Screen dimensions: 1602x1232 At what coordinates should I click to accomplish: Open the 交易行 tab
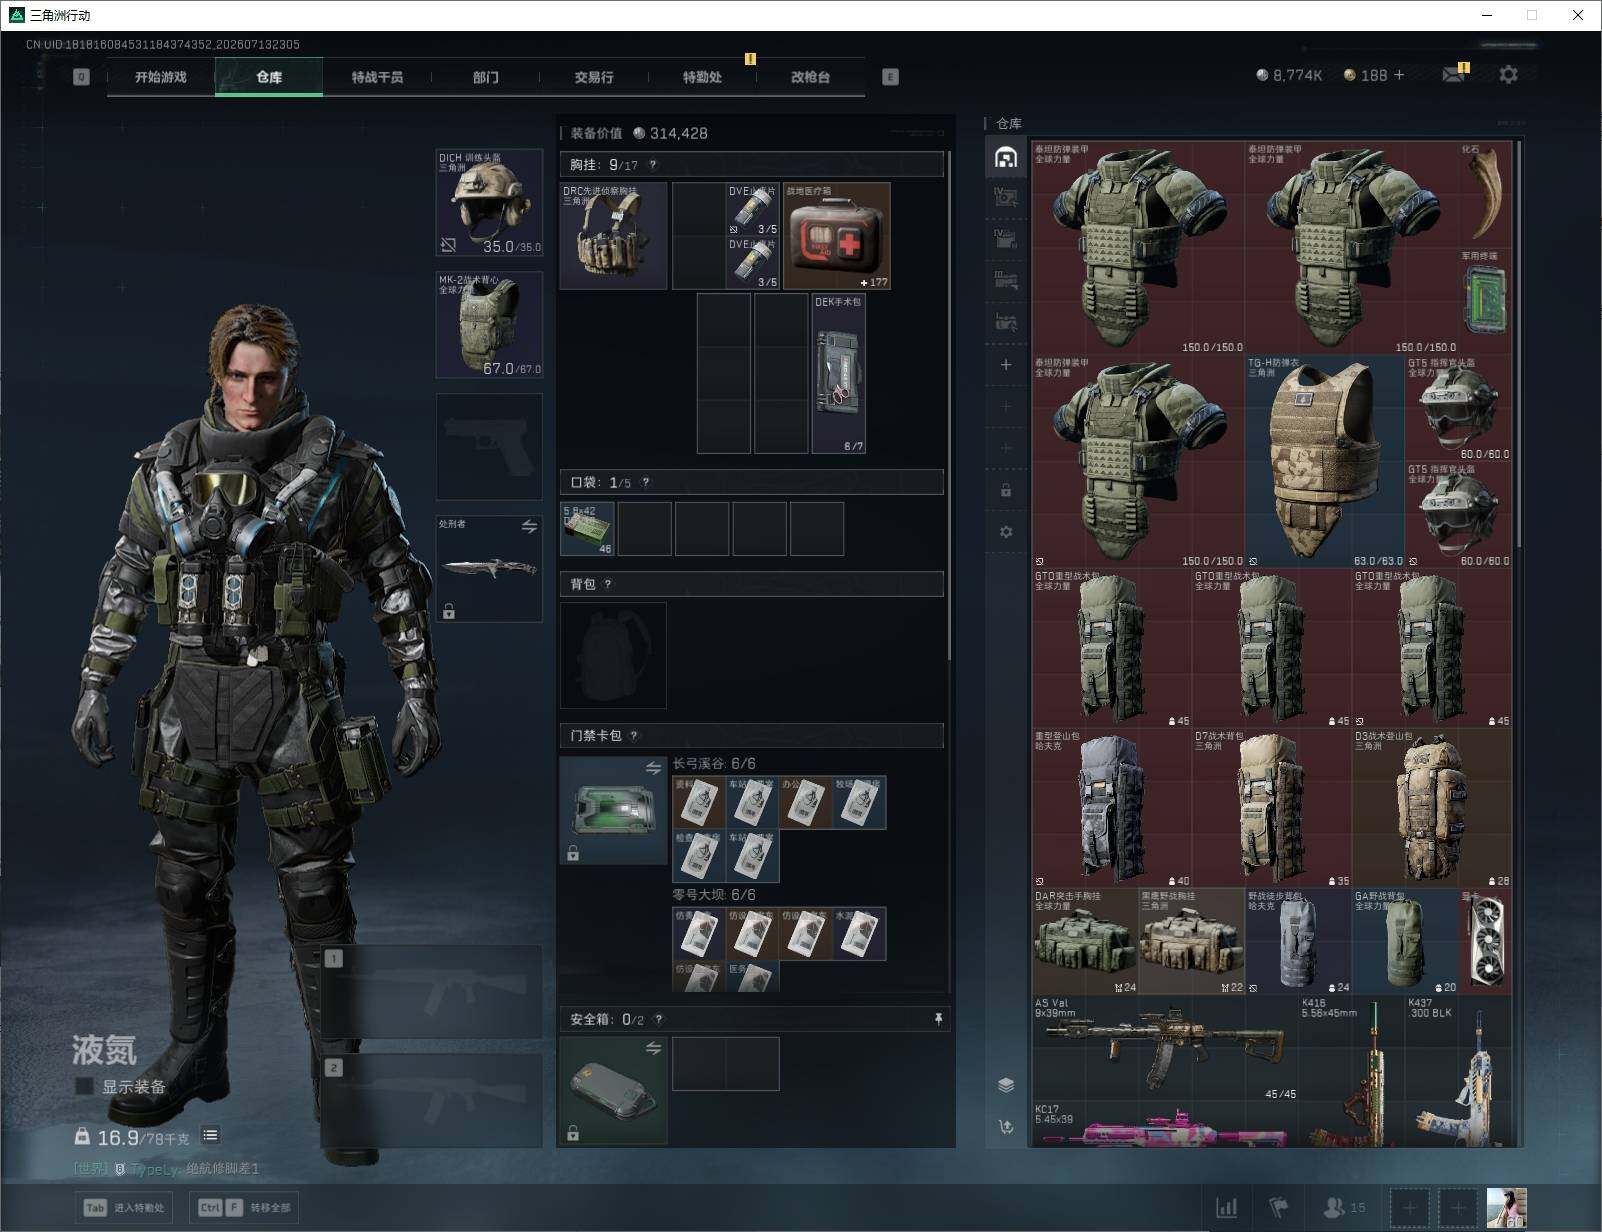[x=594, y=77]
